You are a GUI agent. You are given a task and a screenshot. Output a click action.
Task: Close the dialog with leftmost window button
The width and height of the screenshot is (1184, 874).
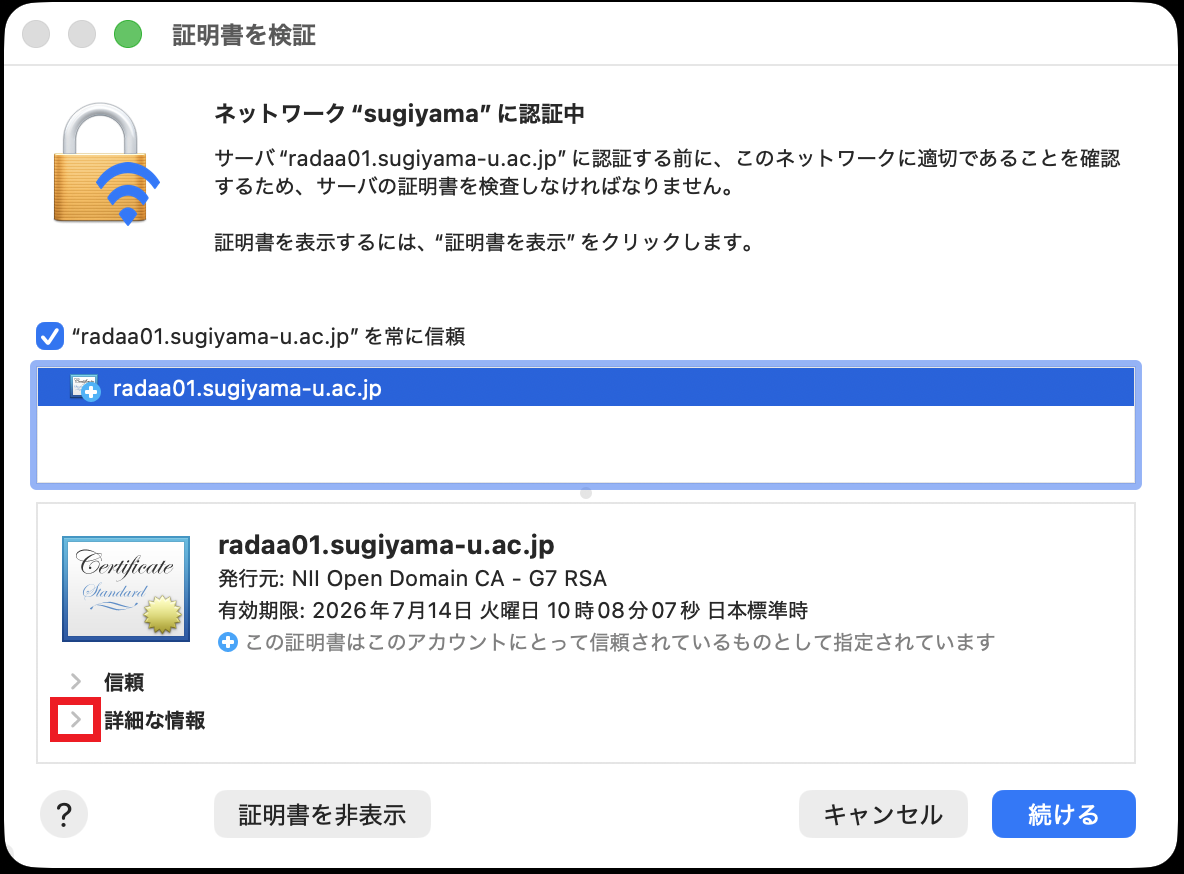coord(36,34)
